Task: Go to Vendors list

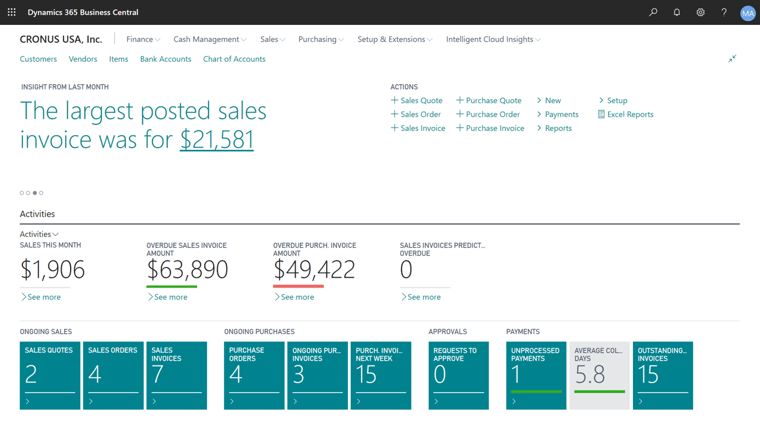Action: 83,59
